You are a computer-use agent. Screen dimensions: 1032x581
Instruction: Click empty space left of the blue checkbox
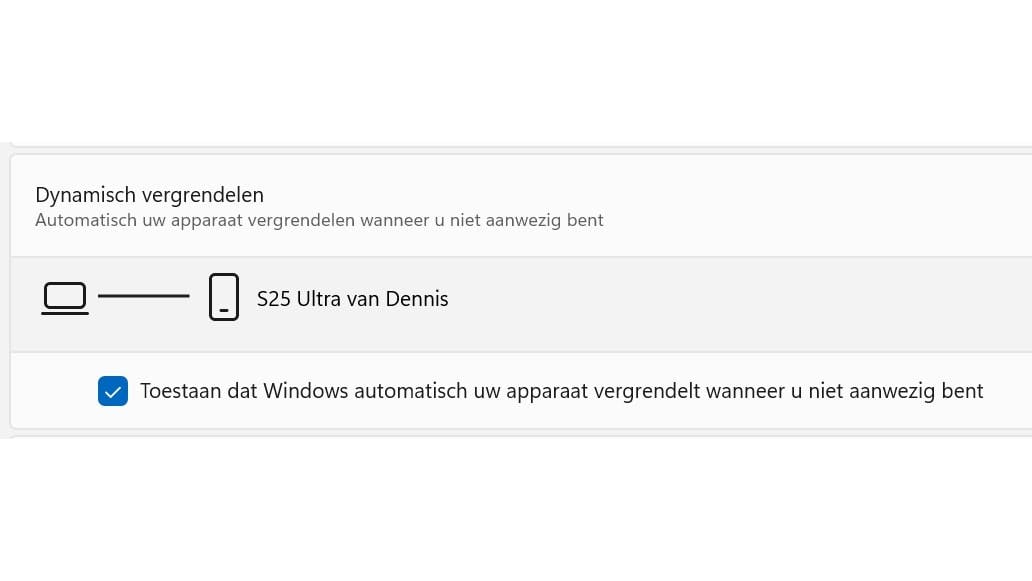pos(55,391)
